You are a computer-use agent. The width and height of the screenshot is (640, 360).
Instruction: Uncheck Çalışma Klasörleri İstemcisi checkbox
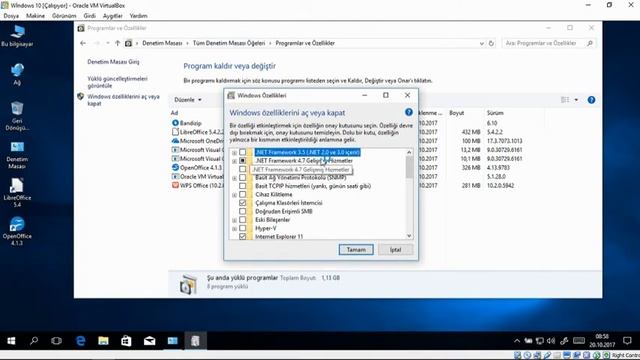pos(242,203)
